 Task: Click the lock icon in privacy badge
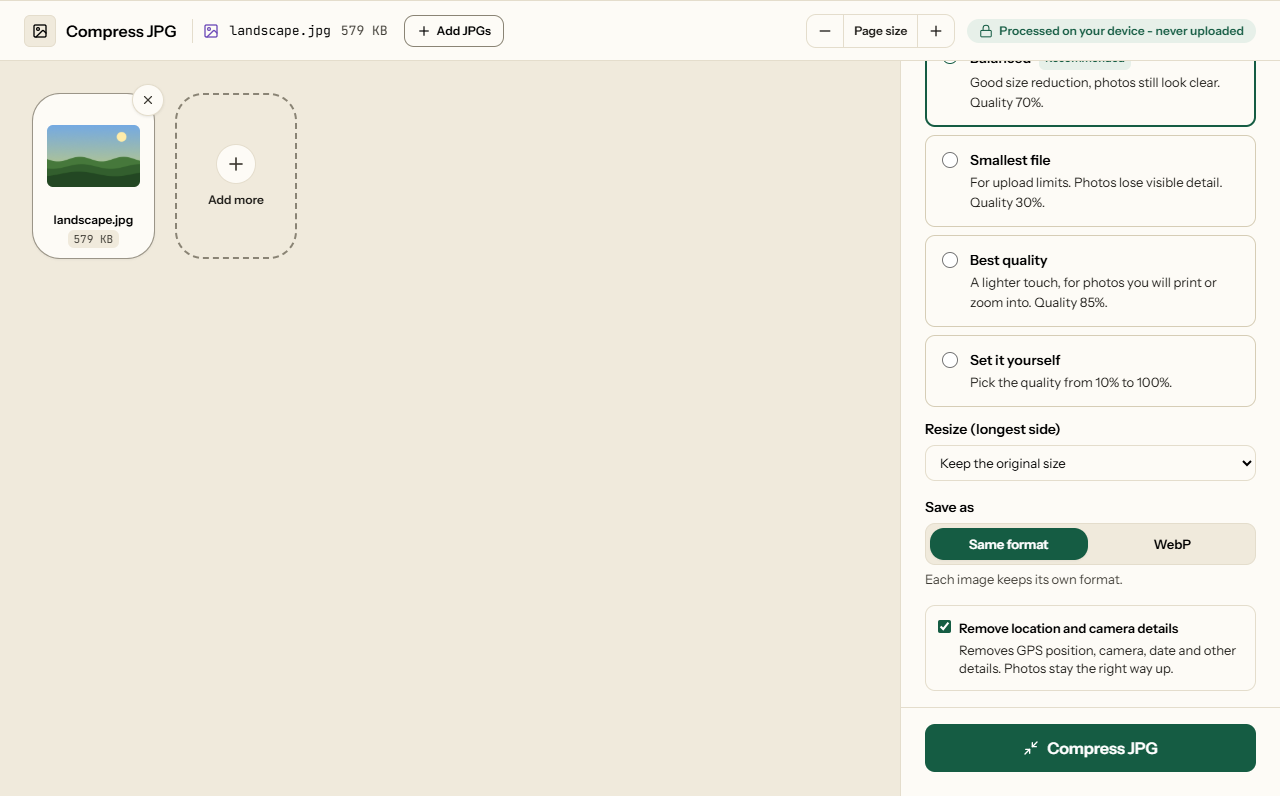click(x=986, y=31)
